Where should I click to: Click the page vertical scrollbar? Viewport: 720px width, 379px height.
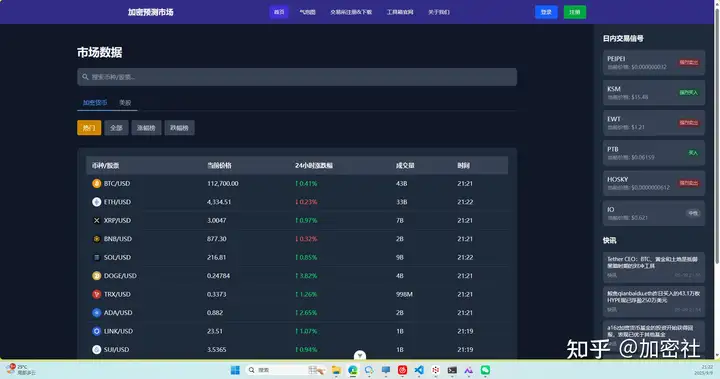tap(717, 133)
